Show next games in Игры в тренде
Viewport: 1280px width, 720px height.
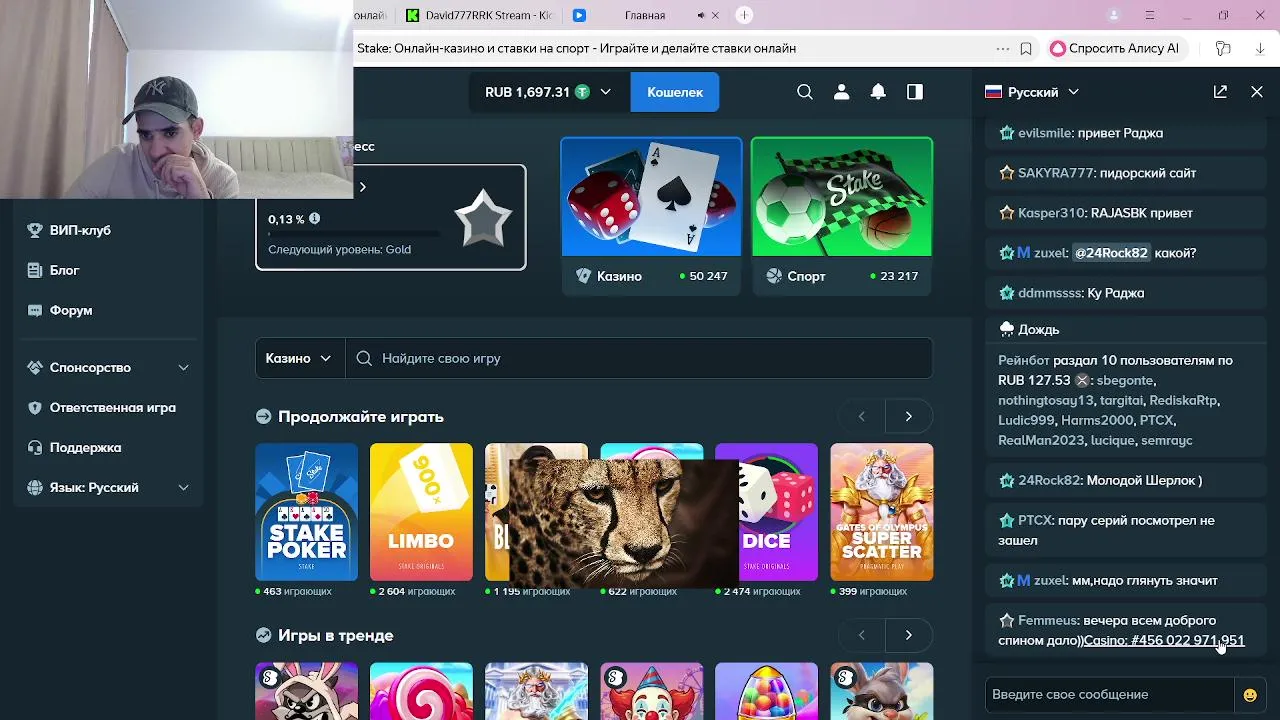click(x=908, y=635)
